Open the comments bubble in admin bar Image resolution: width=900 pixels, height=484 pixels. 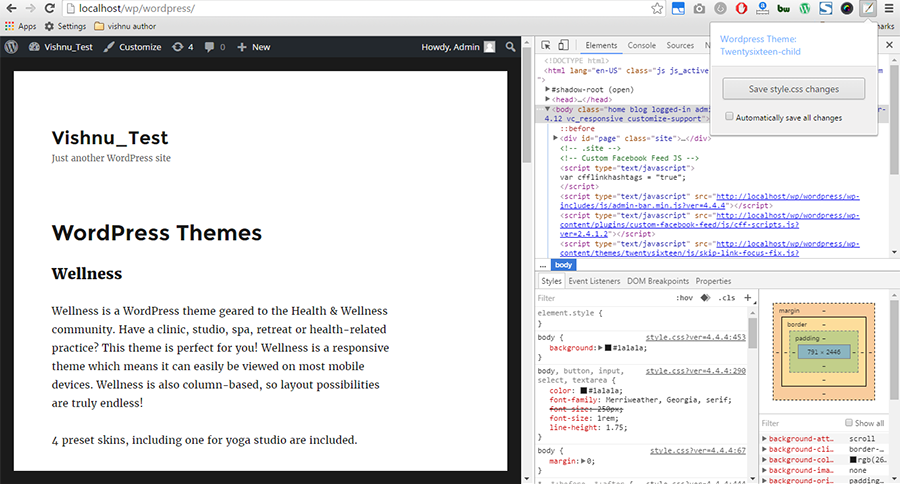click(215, 47)
